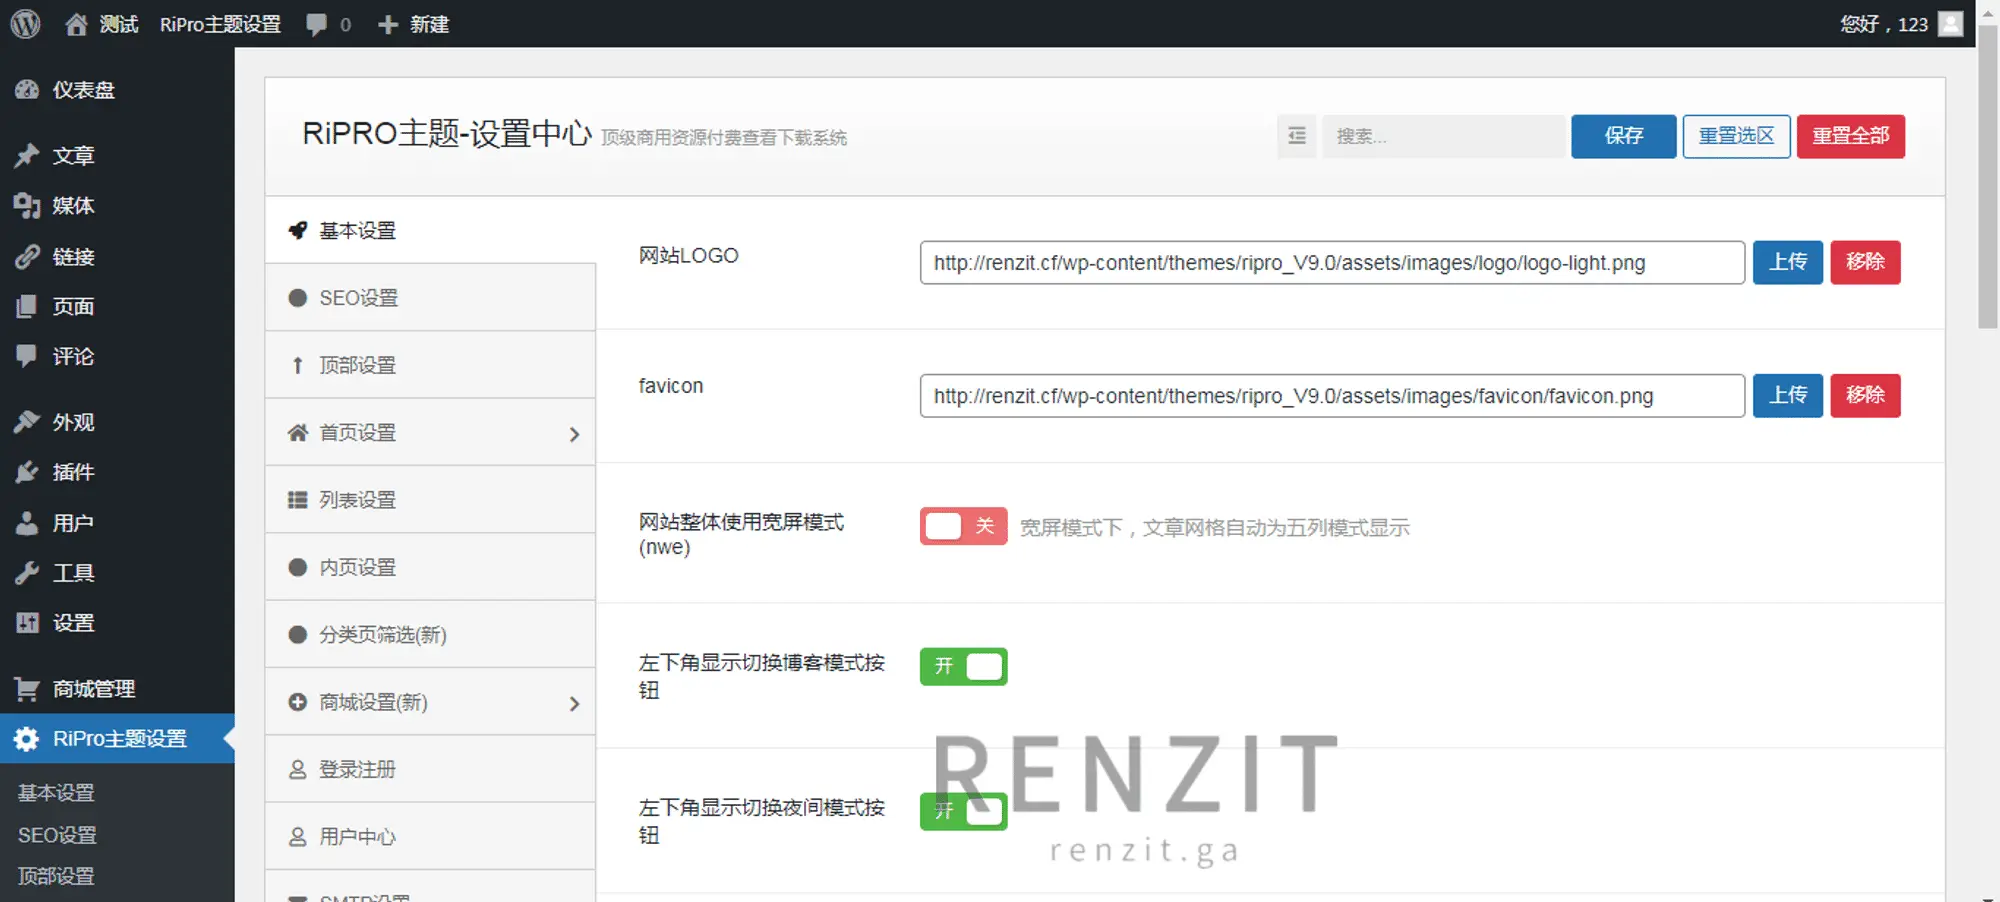Click the page vertical scrollbar thumb
Image resolution: width=2000 pixels, height=902 pixels.
(1987, 180)
